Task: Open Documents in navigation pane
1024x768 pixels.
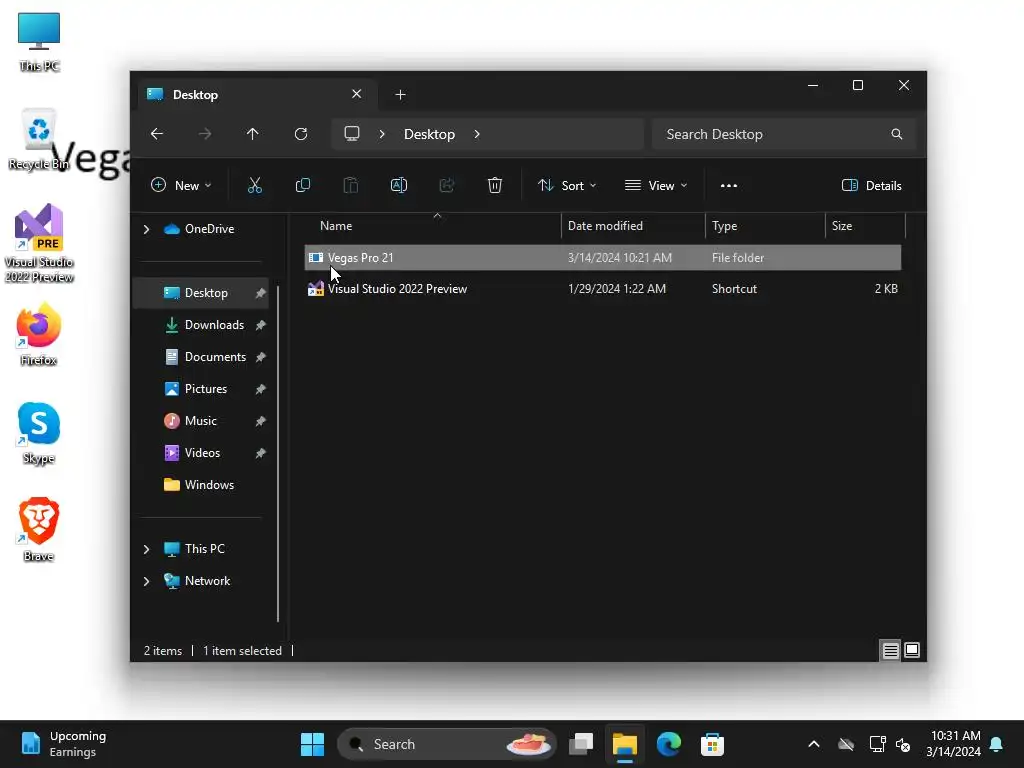Action: pyautogui.click(x=215, y=357)
